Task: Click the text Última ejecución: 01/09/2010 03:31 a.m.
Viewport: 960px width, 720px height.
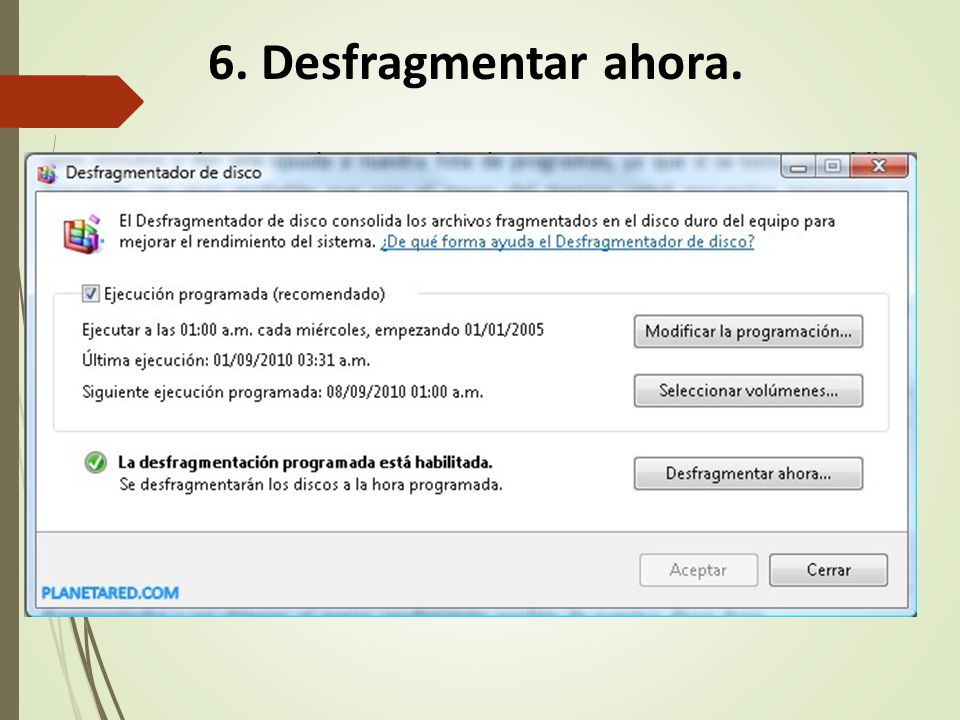Action: (x=226, y=360)
